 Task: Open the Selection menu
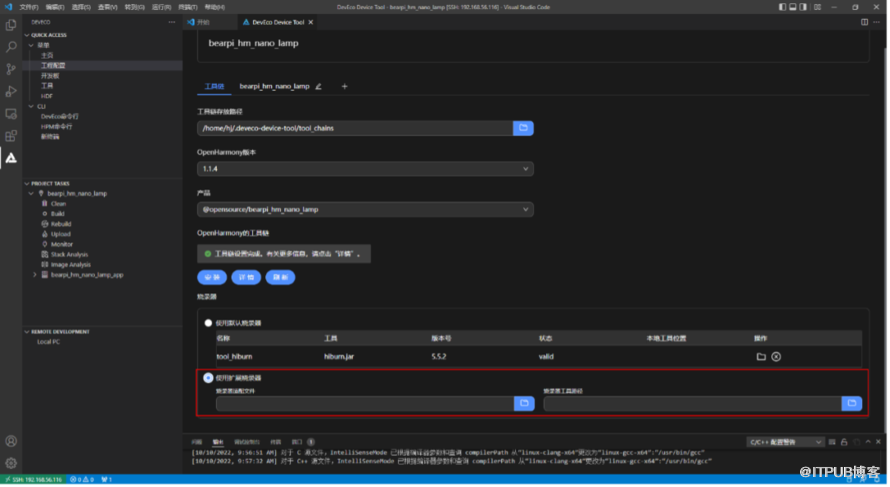pyautogui.click(x=81, y=7)
